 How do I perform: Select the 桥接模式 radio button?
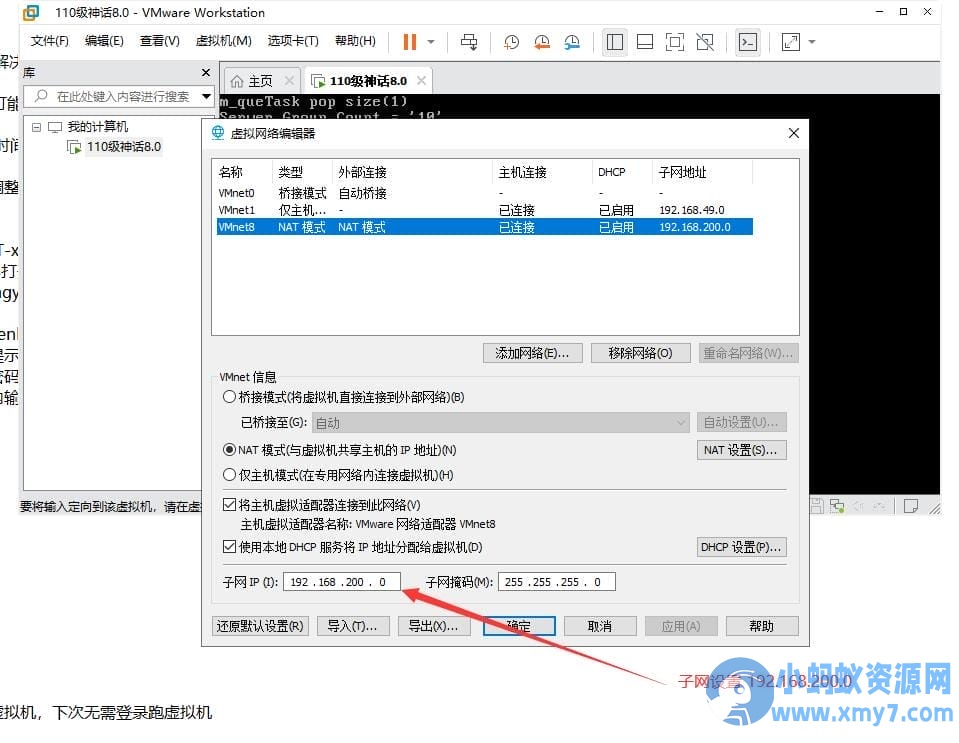tap(229, 397)
